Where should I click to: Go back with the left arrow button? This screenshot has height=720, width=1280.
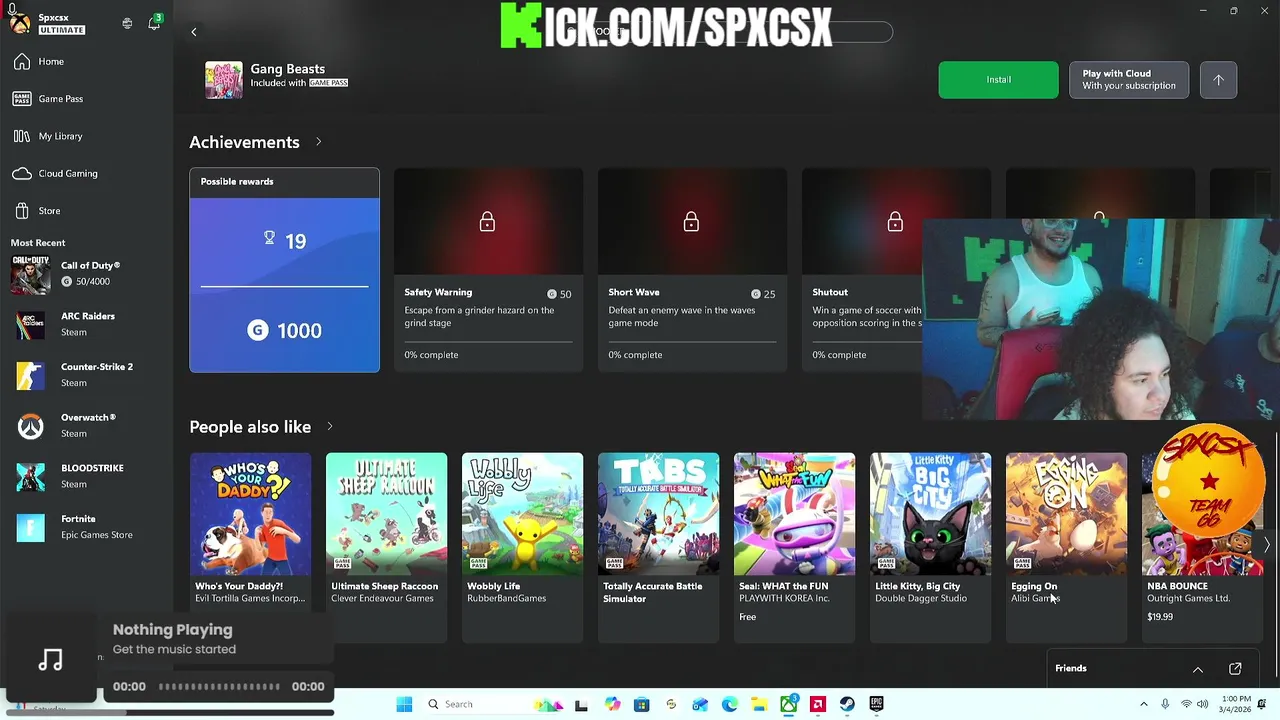point(194,32)
